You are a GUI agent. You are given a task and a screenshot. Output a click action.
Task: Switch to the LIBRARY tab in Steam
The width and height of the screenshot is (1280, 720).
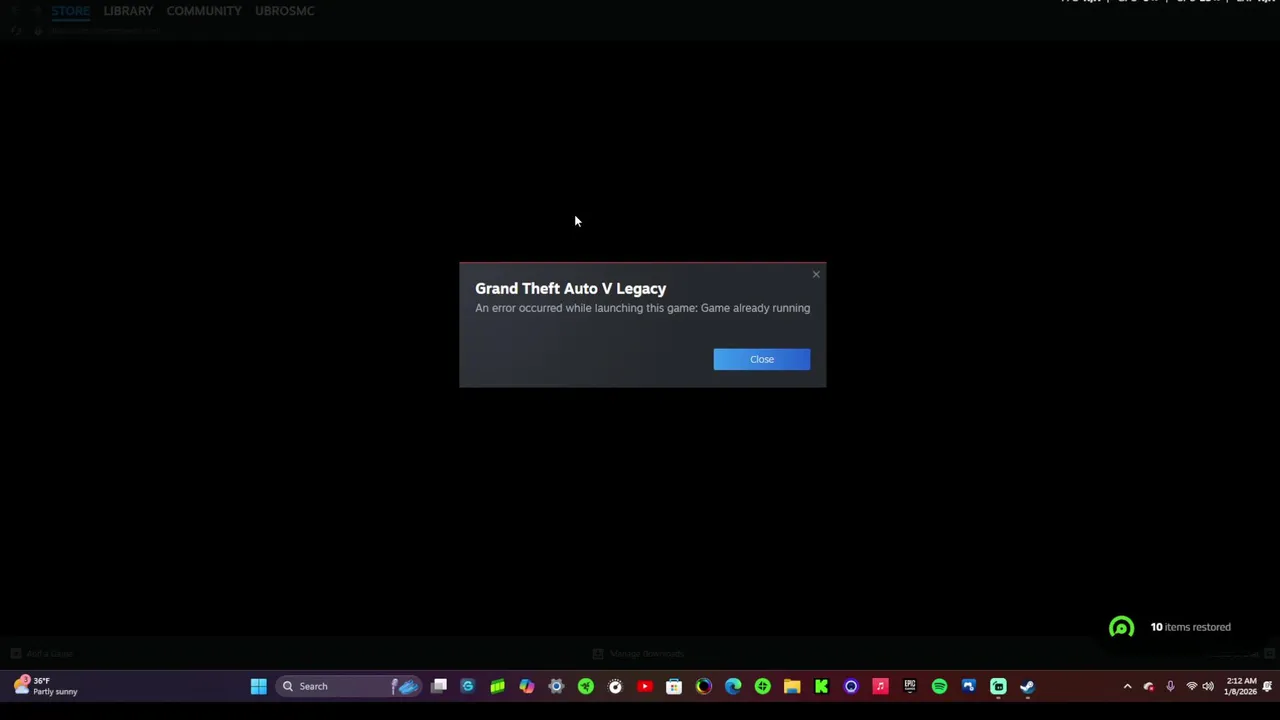point(128,11)
